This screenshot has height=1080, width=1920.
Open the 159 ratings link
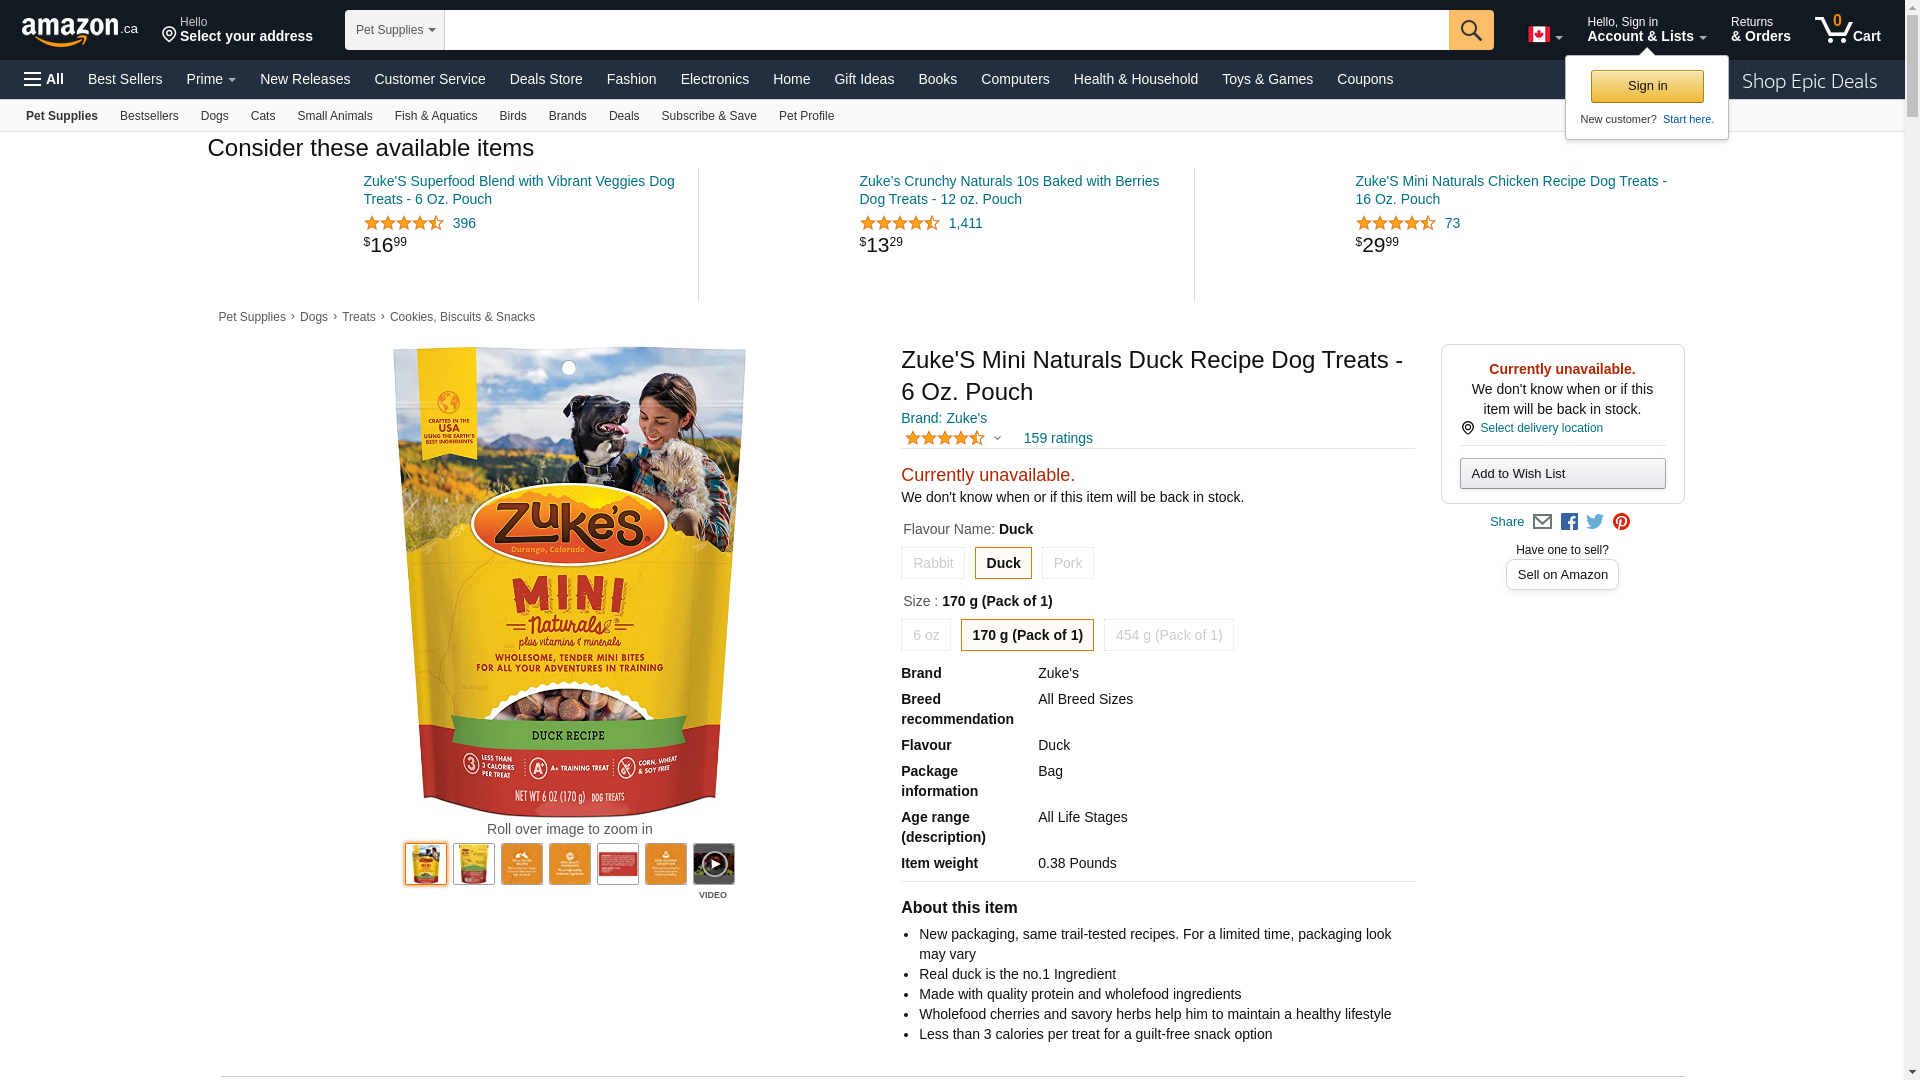1057,438
